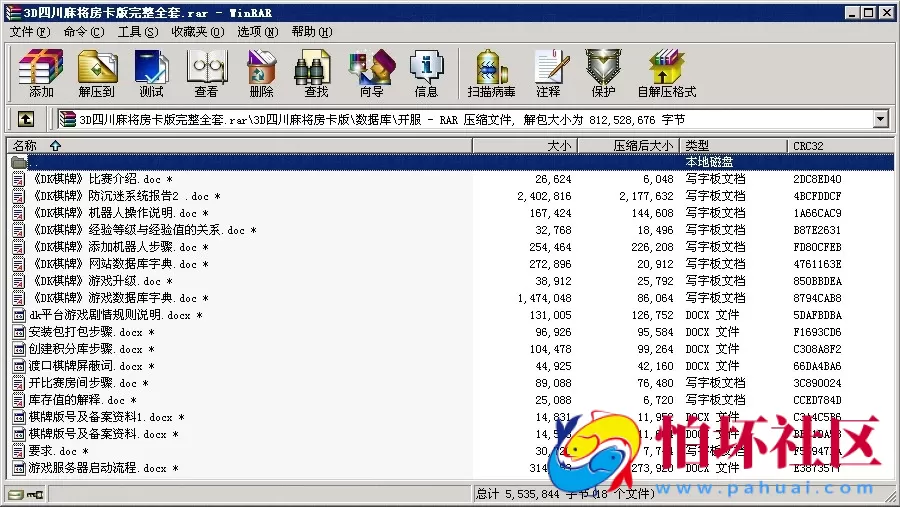
Task: Maximize the WinRAR window
Action: (869, 13)
